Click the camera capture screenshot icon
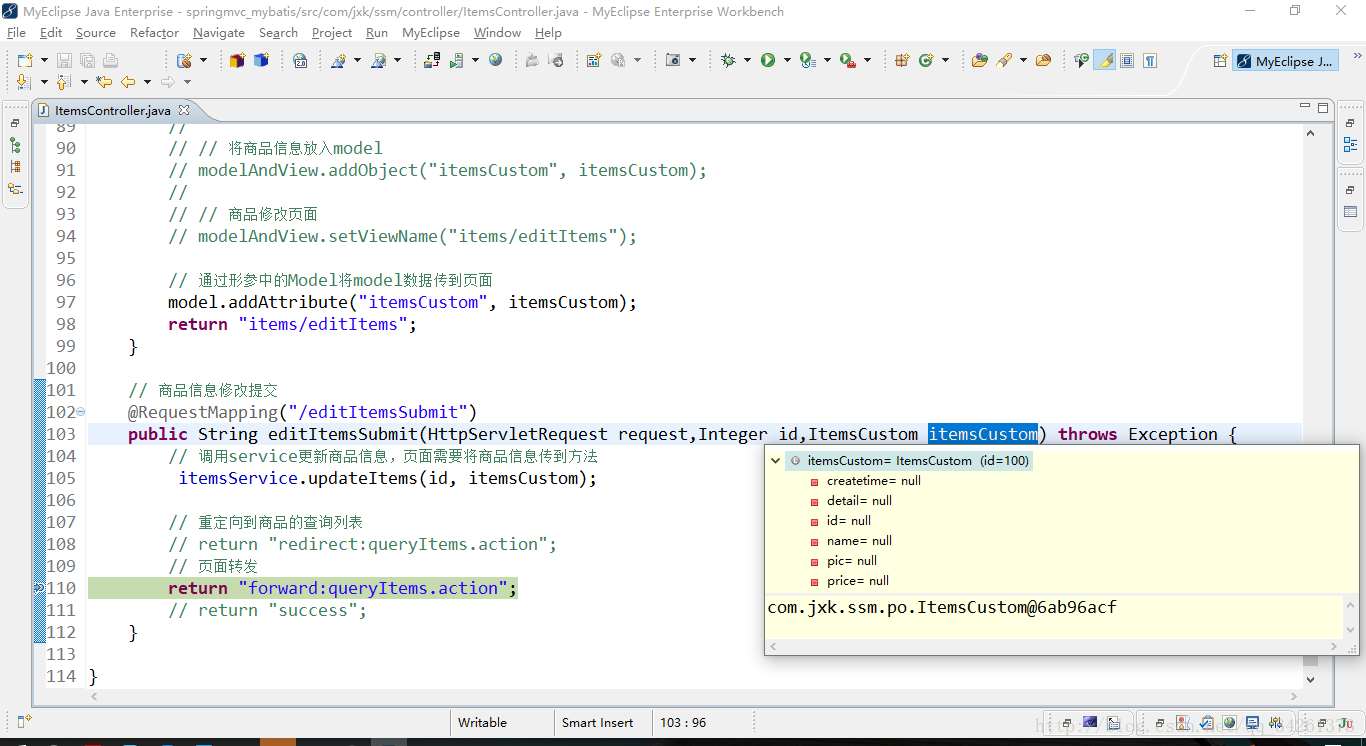 tap(673, 60)
